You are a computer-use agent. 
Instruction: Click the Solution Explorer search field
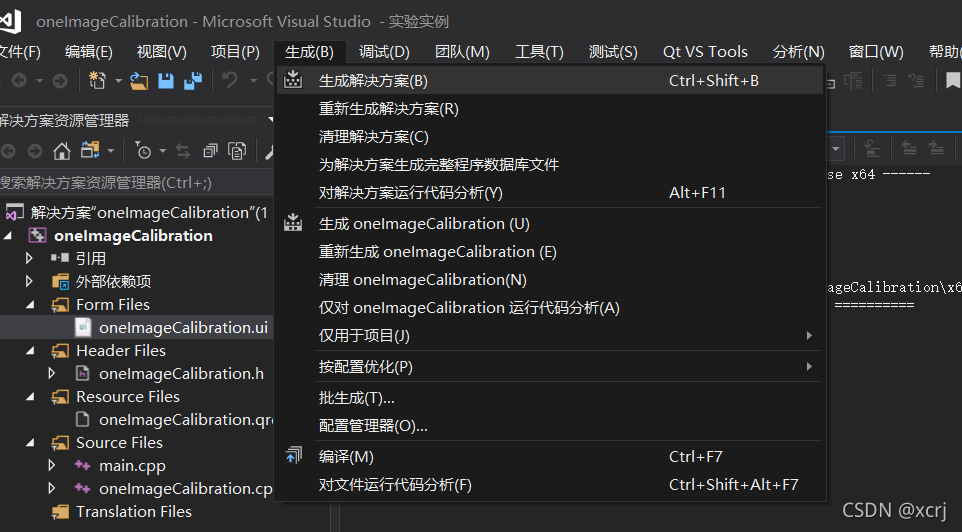coord(136,182)
